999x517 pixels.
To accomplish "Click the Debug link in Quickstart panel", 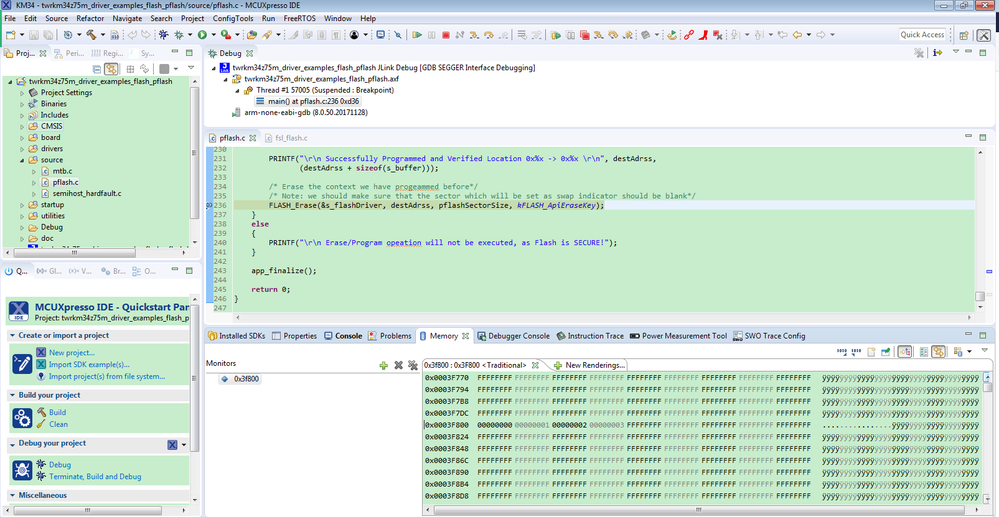I will pyautogui.click(x=60, y=465).
